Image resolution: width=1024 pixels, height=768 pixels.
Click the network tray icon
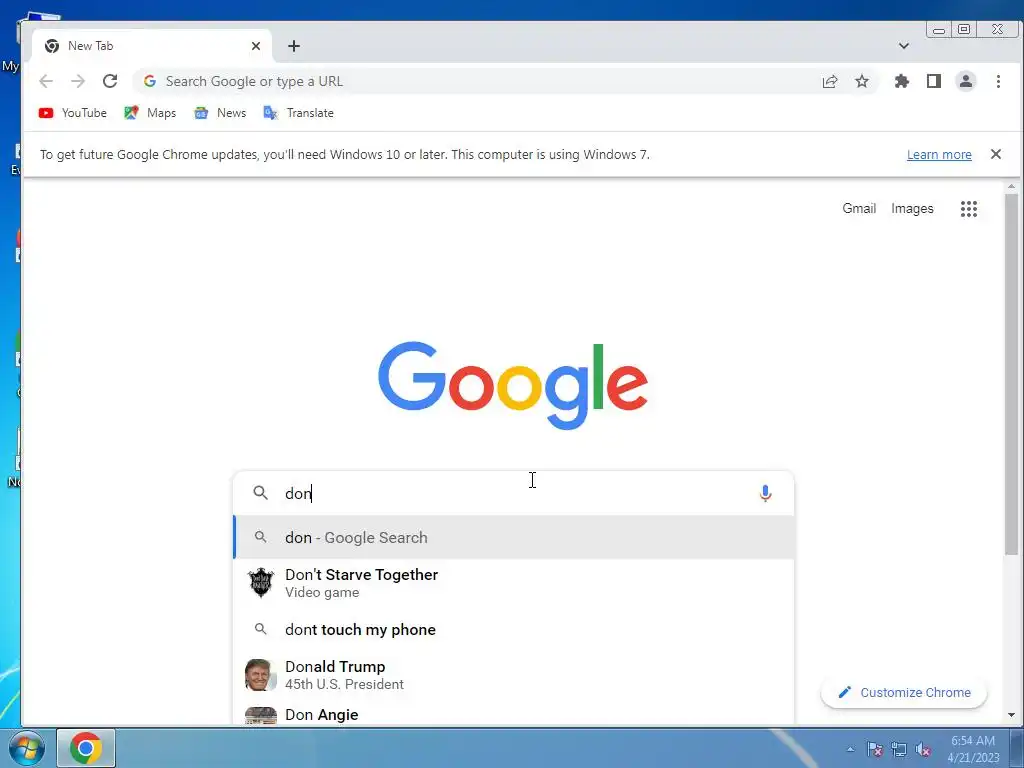tap(899, 749)
